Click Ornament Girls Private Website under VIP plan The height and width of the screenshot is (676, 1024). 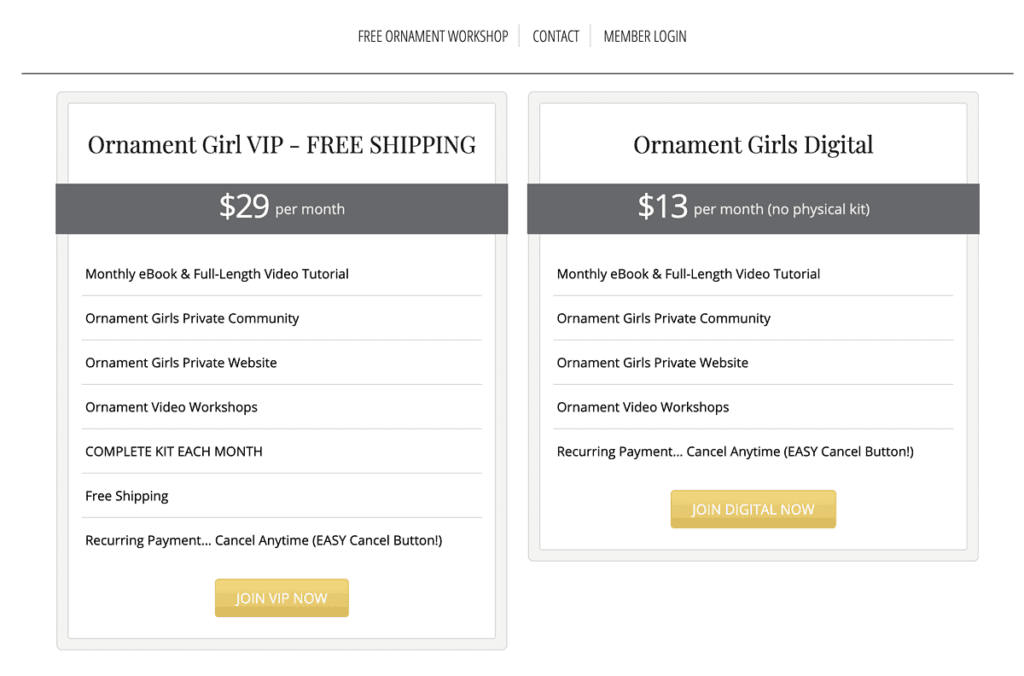click(180, 362)
